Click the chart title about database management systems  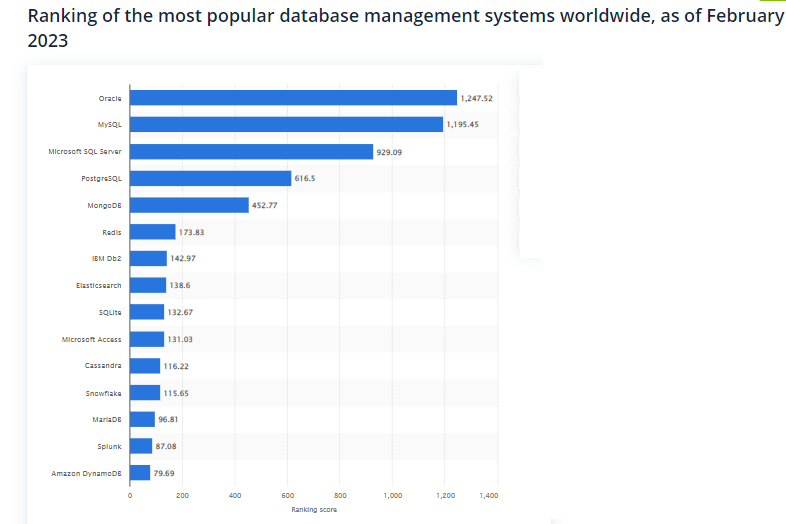(406, 28)
